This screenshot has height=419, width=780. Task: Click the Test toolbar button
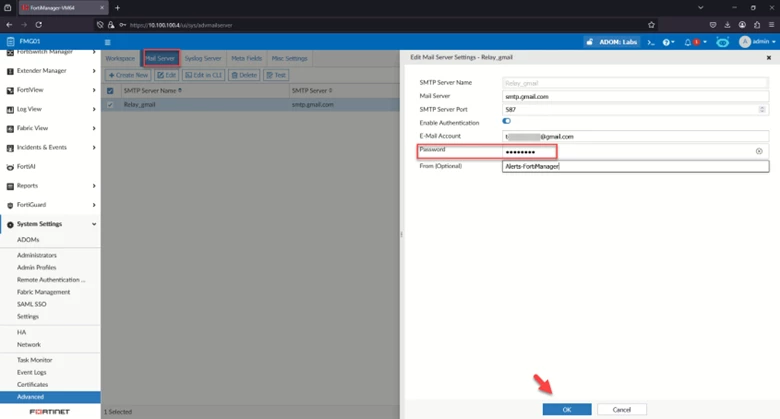click(x=276, y=75)
